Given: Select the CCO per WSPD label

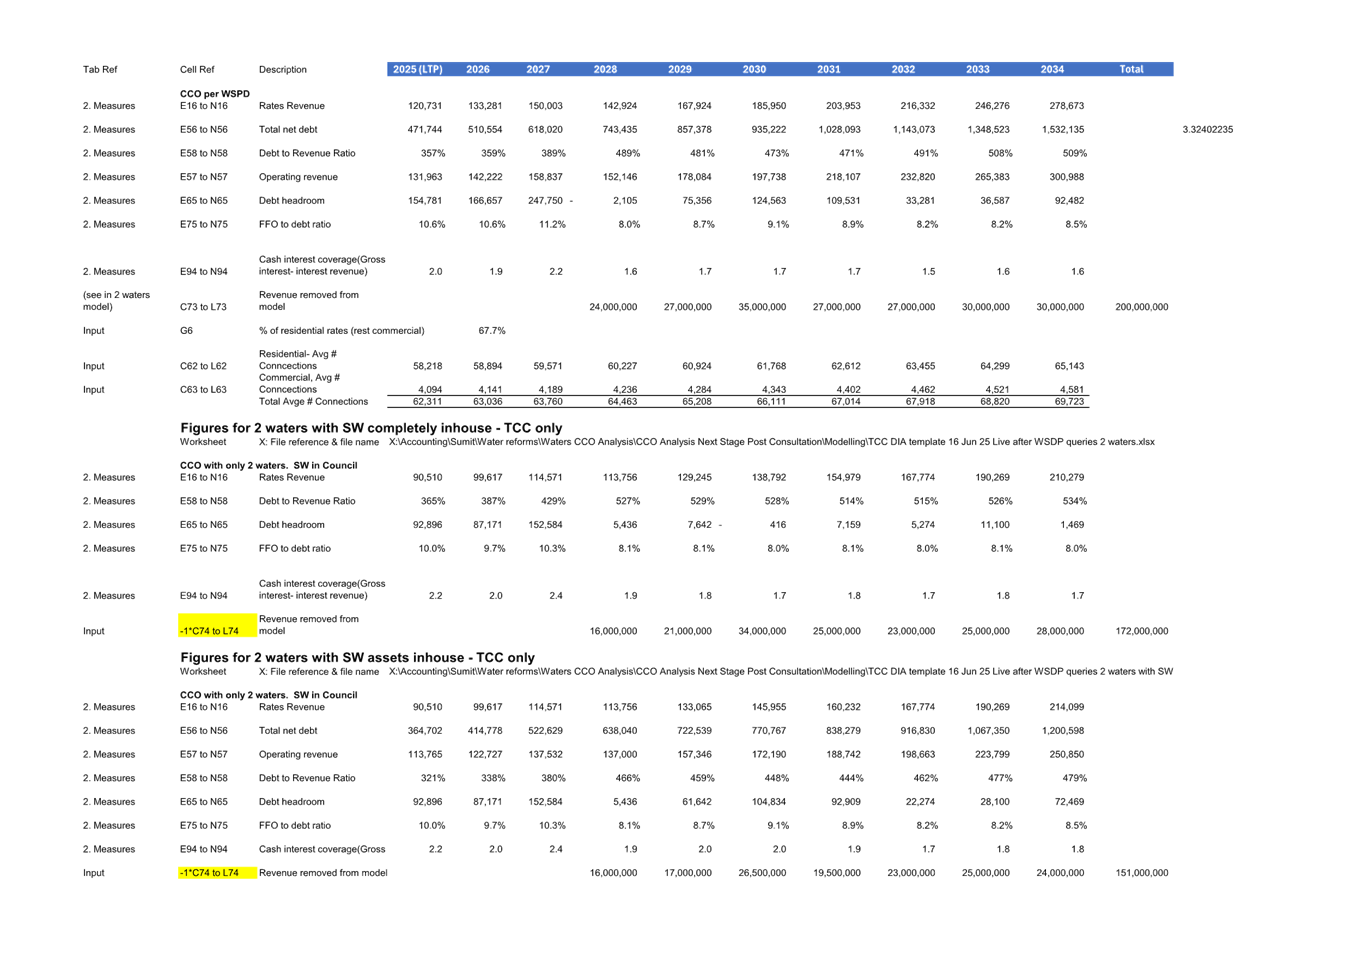Looking at the screenshot, I should [x=214, y=93].
